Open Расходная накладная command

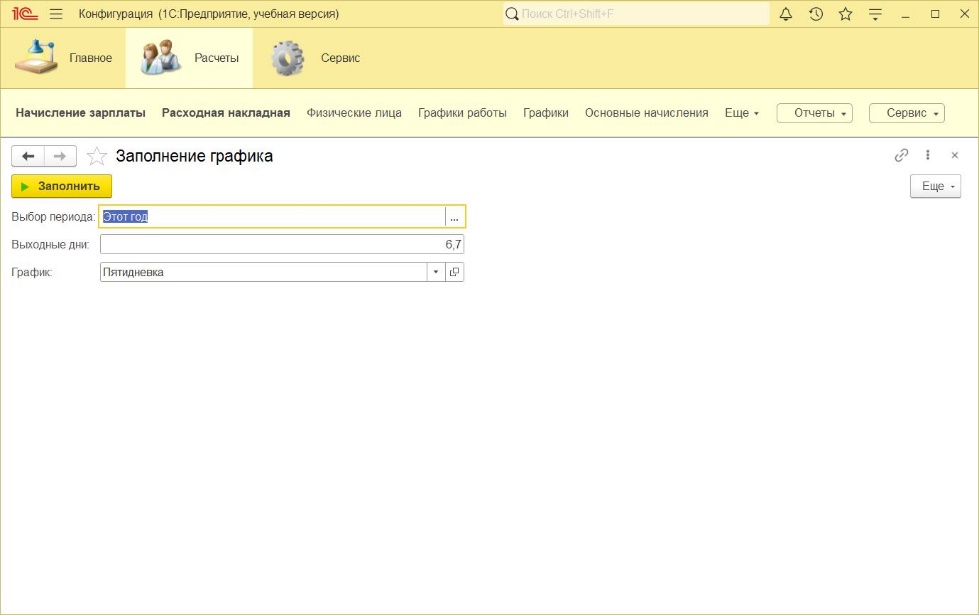226,113
